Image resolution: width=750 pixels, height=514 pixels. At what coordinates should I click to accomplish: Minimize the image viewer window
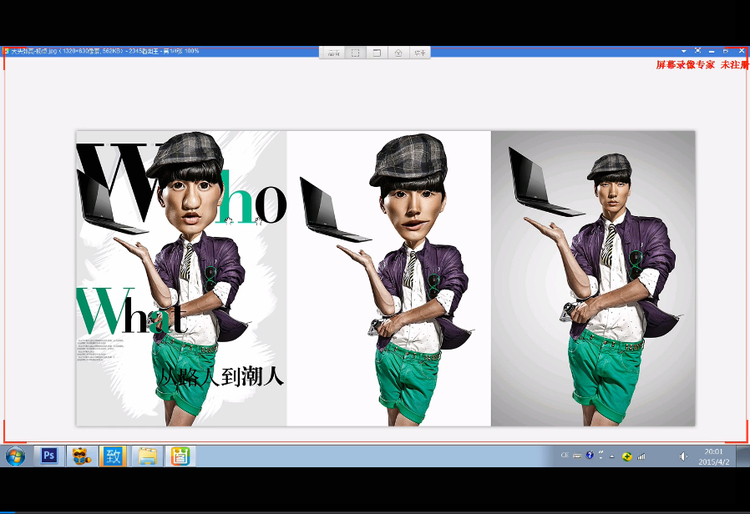coord(712,51)
